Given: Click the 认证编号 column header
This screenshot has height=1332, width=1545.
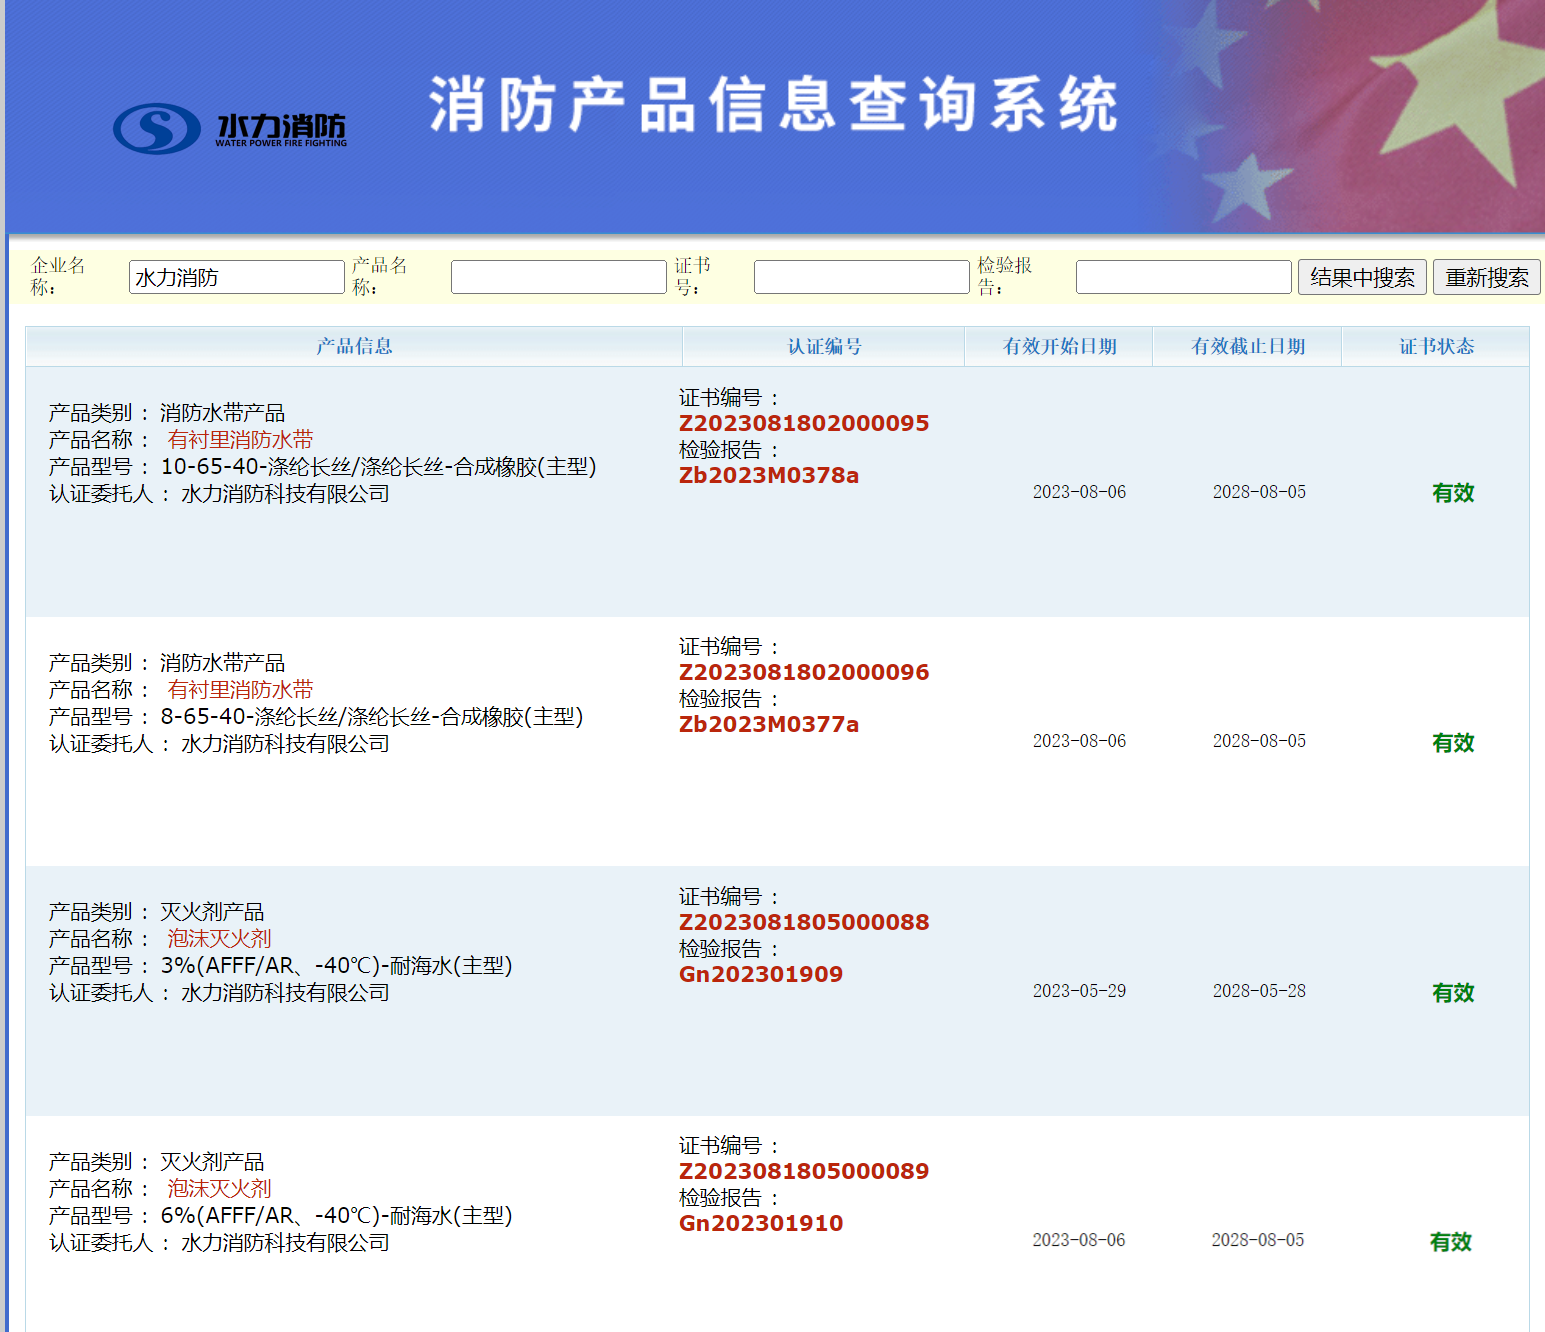Looking at the screenshot, I should tap(824, 346).
